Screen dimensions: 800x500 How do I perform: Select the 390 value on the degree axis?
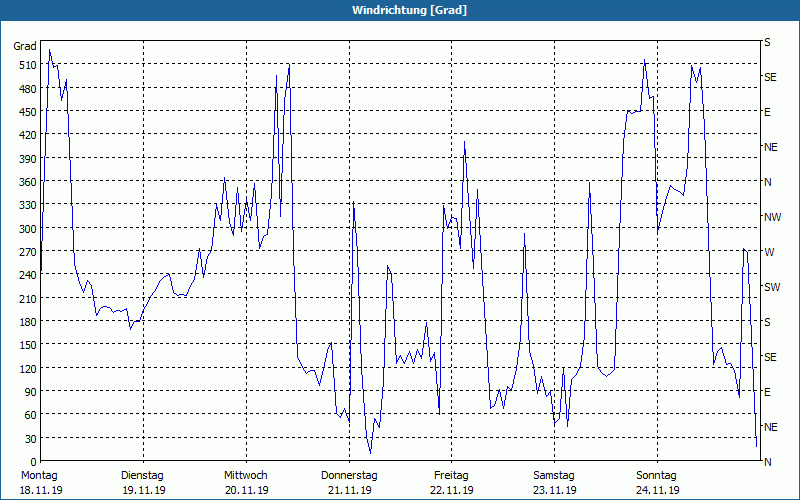tap(28, 159)
